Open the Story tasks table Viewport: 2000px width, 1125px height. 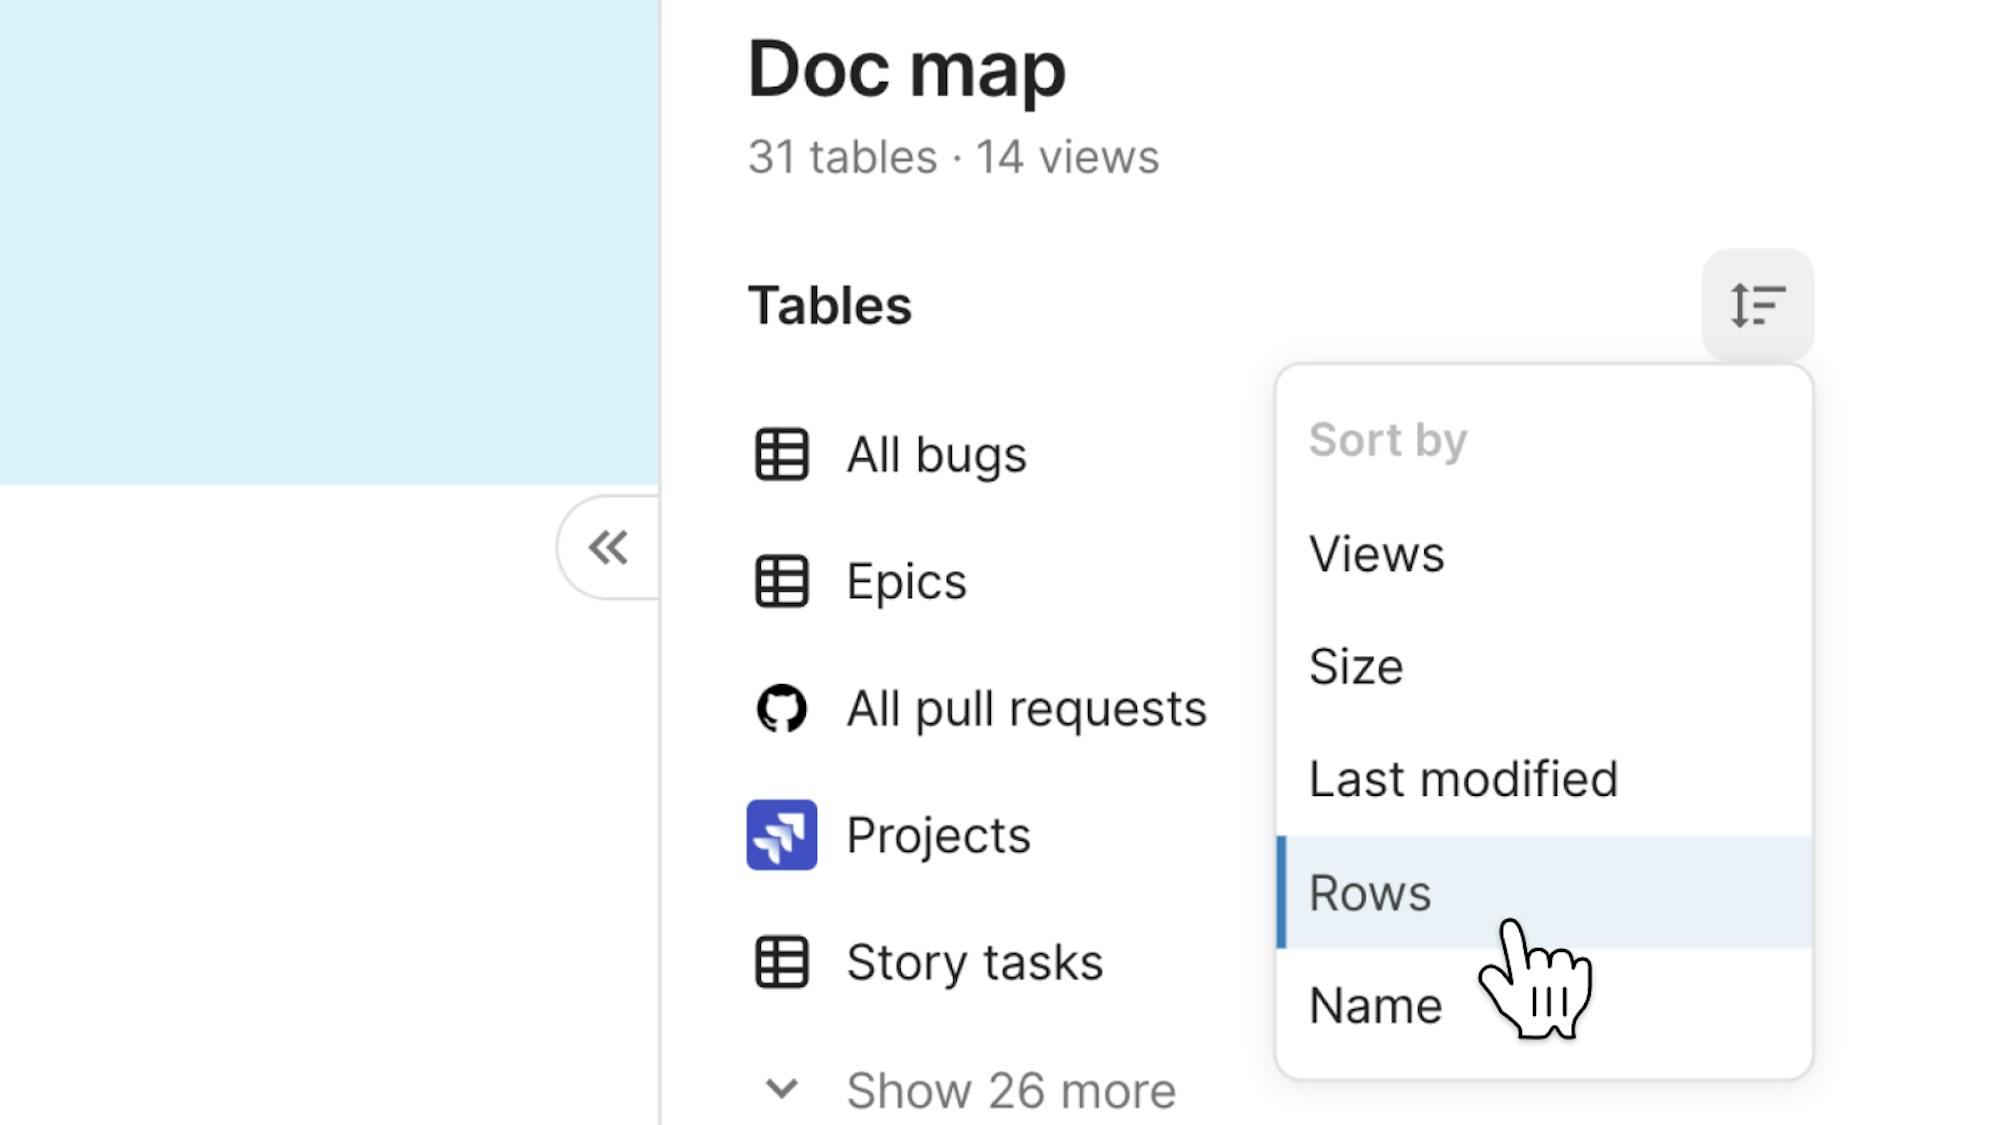tap(974, 962)
